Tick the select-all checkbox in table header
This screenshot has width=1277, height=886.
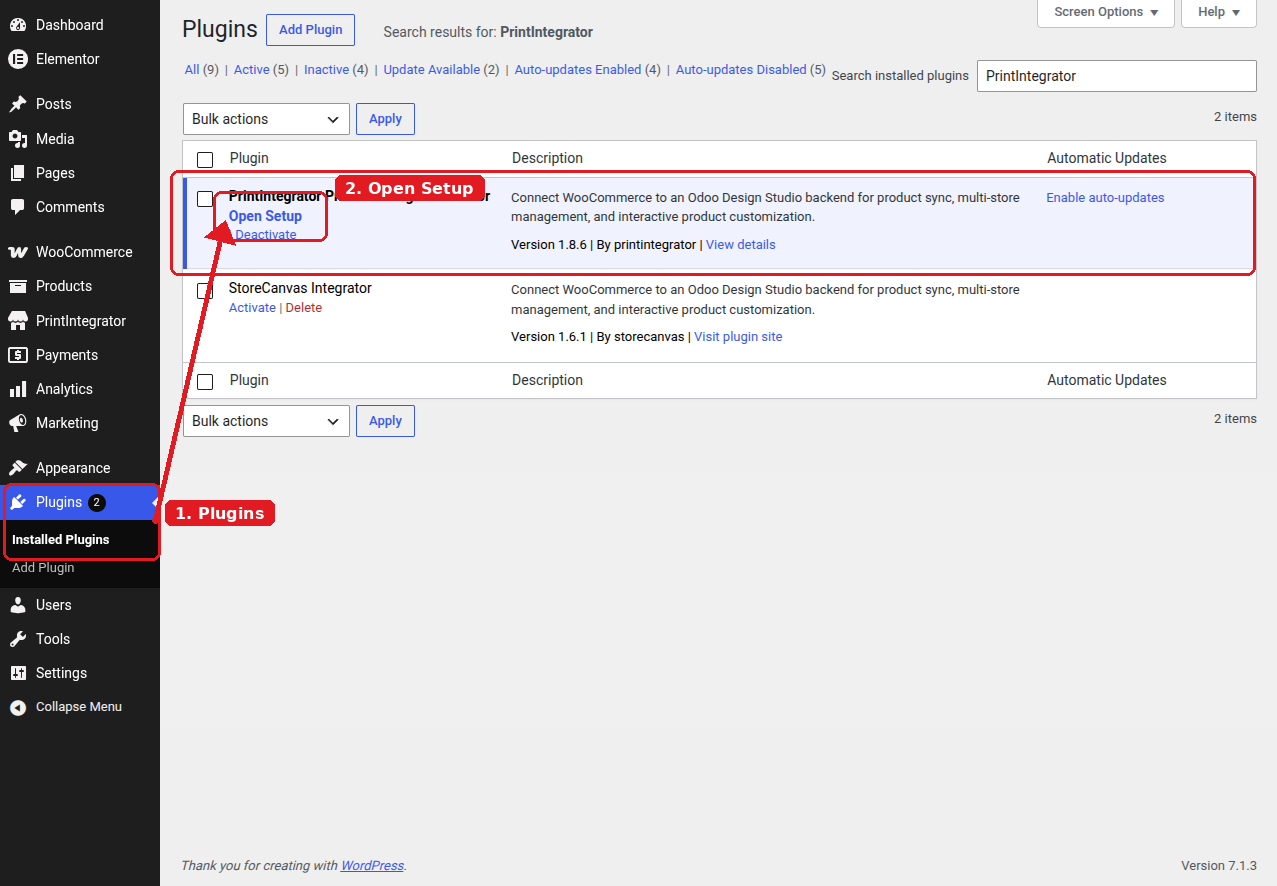pos(205,159)
